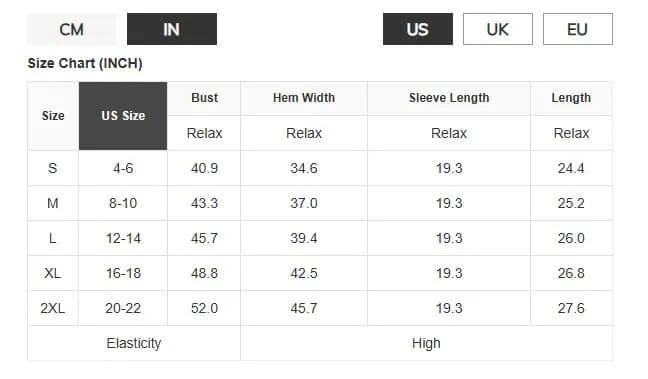Select the Bust column header
The width and height of the screenshot is (648, 379).
(x=204, y=98)
